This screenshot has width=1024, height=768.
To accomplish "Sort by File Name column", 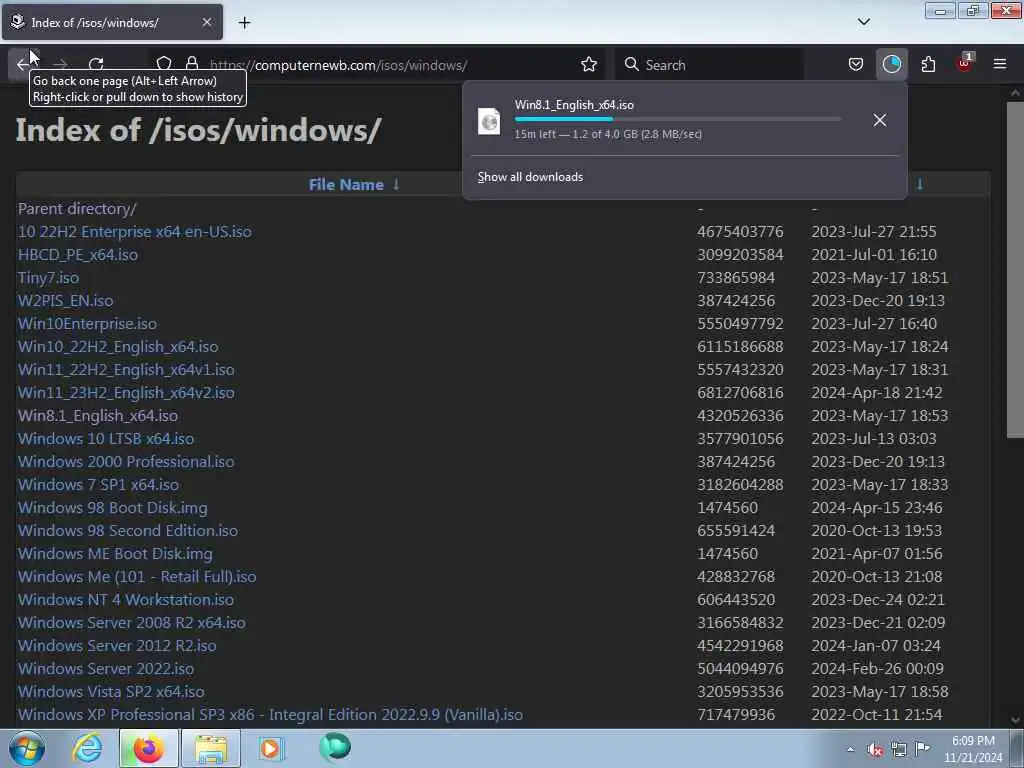I will pyautogui.click(x=346, y=185).
